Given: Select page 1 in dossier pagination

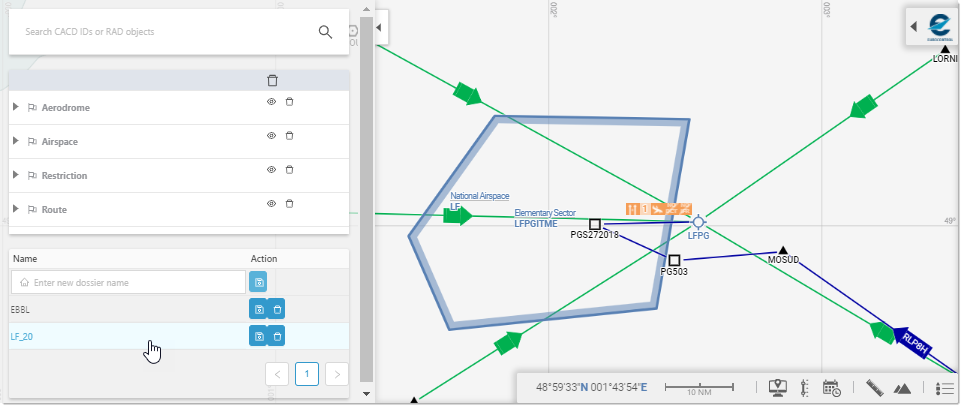Looking at the screenshot, I should tap(307, 374).
